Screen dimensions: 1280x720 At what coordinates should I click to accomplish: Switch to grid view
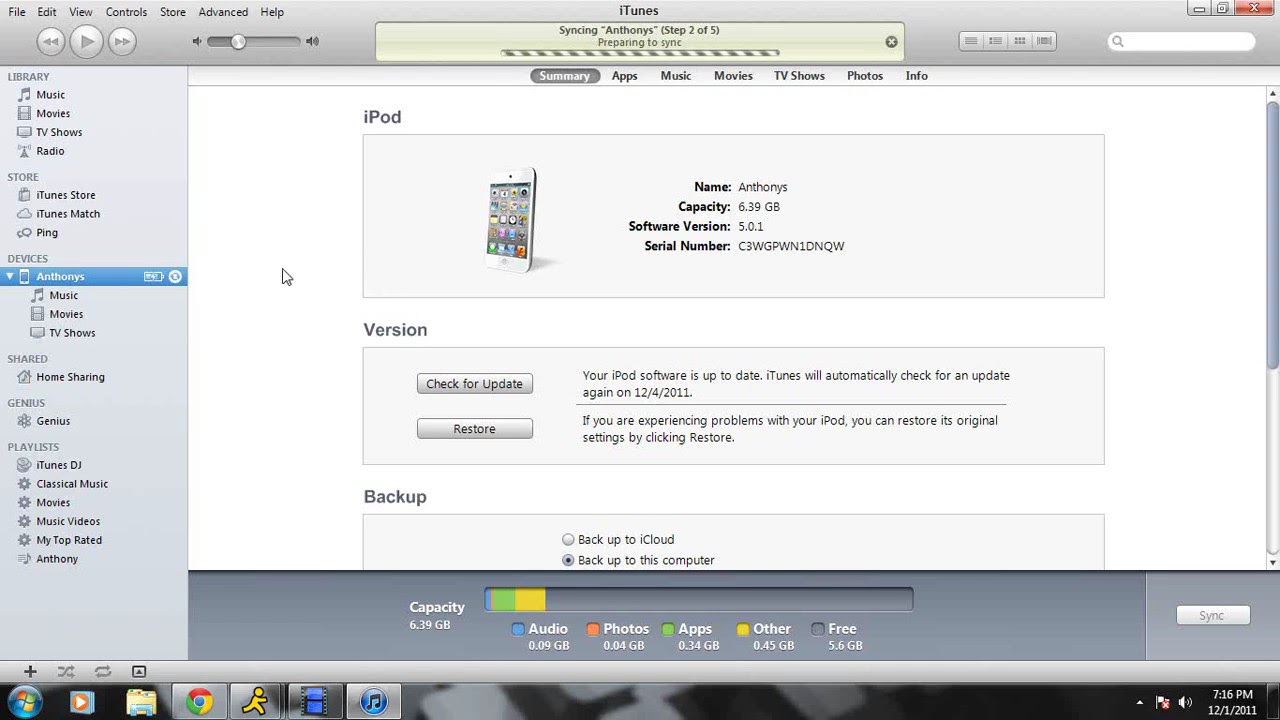1019,41
